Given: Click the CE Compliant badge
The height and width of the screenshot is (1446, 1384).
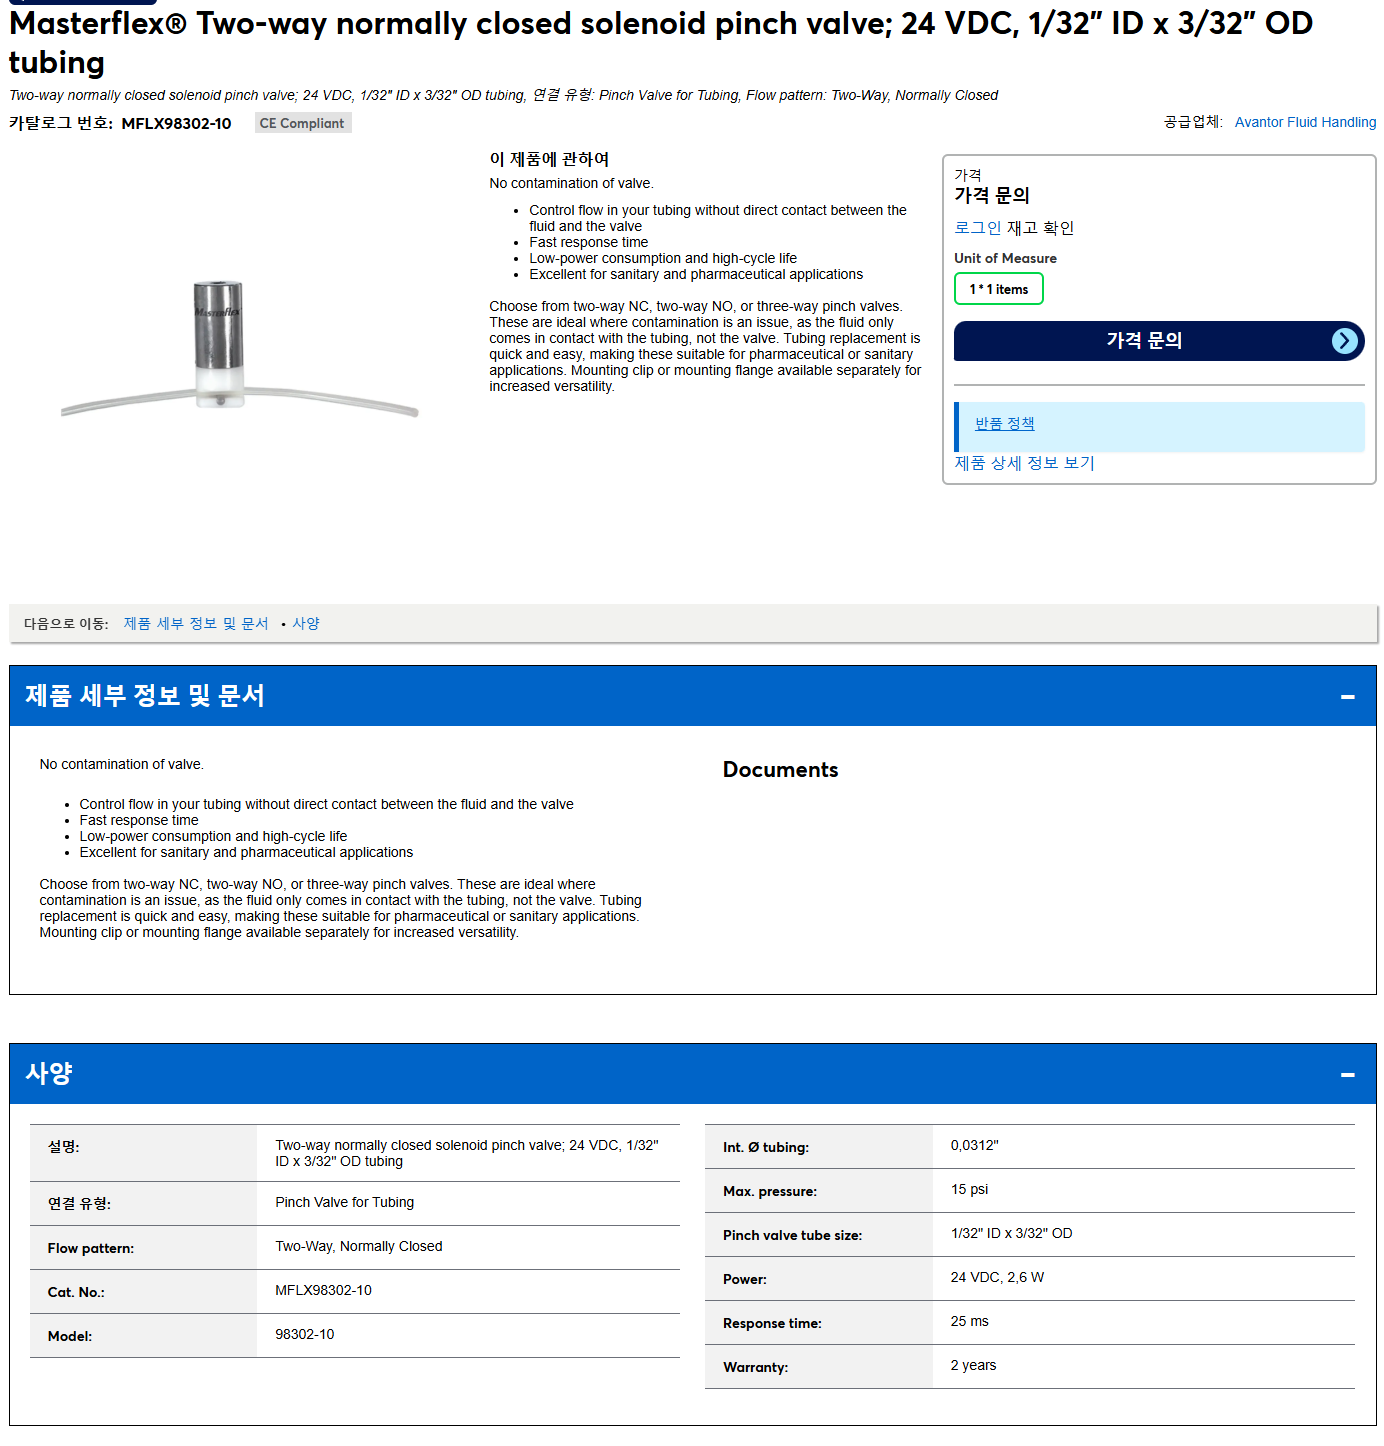Looking at the screenshot, I should pos(302,123).
